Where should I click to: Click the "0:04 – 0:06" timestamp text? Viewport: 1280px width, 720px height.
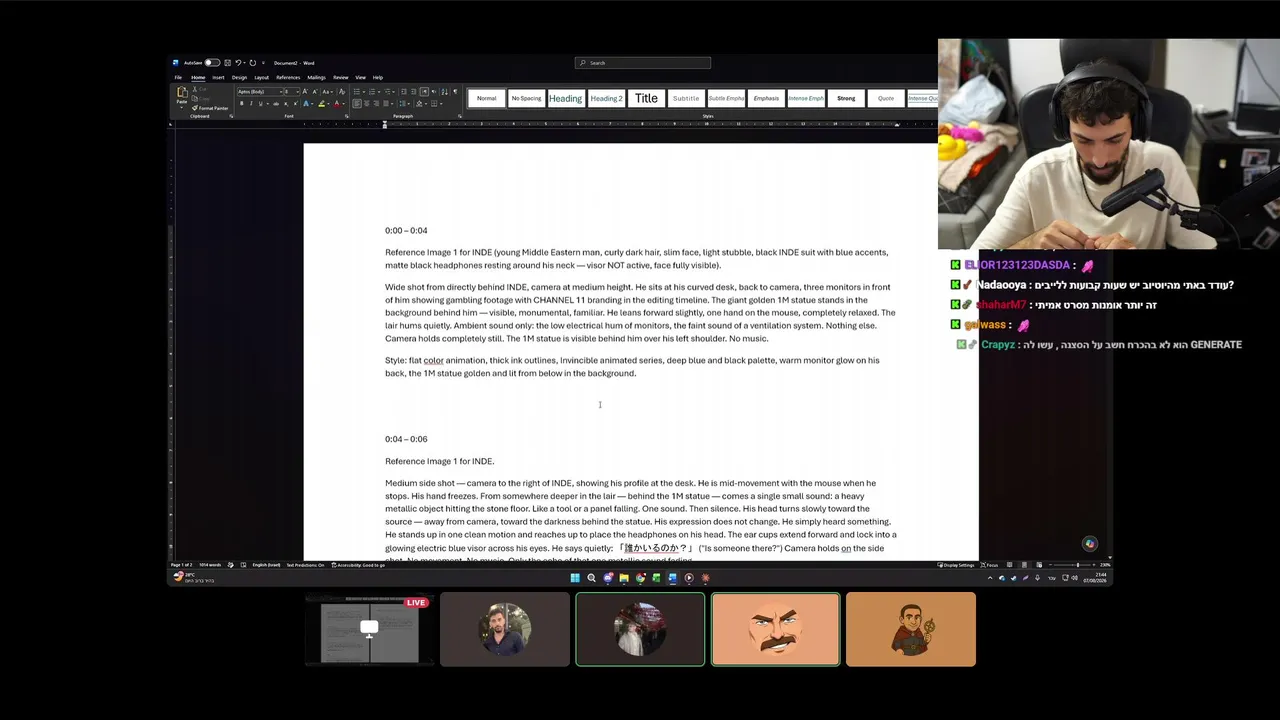[406, 439]
